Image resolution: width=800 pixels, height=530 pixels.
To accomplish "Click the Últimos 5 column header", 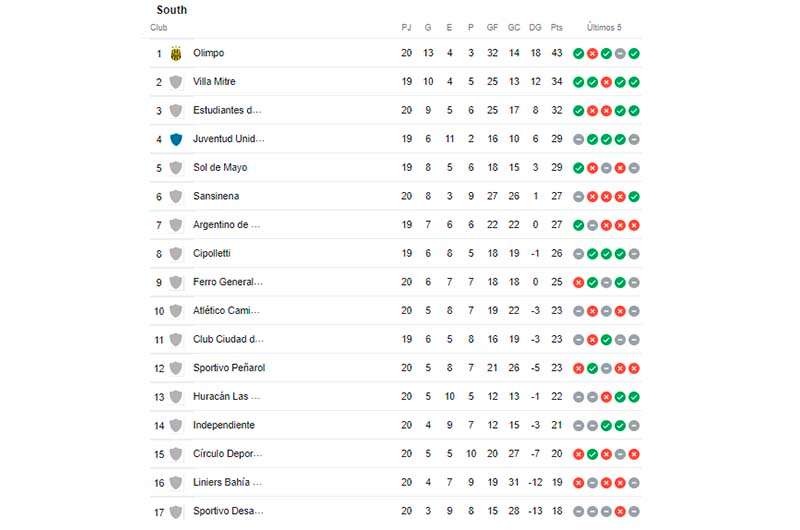I will [604, 28].
